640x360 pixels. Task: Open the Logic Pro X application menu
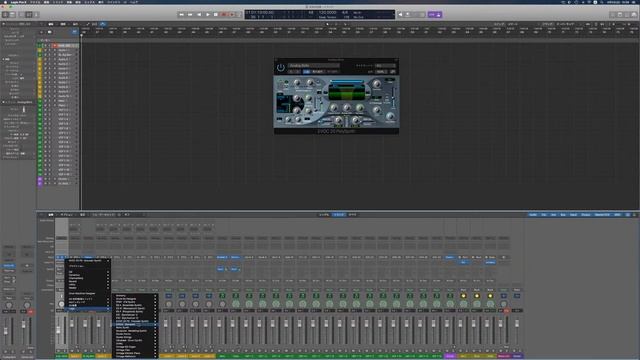[17, 2]
